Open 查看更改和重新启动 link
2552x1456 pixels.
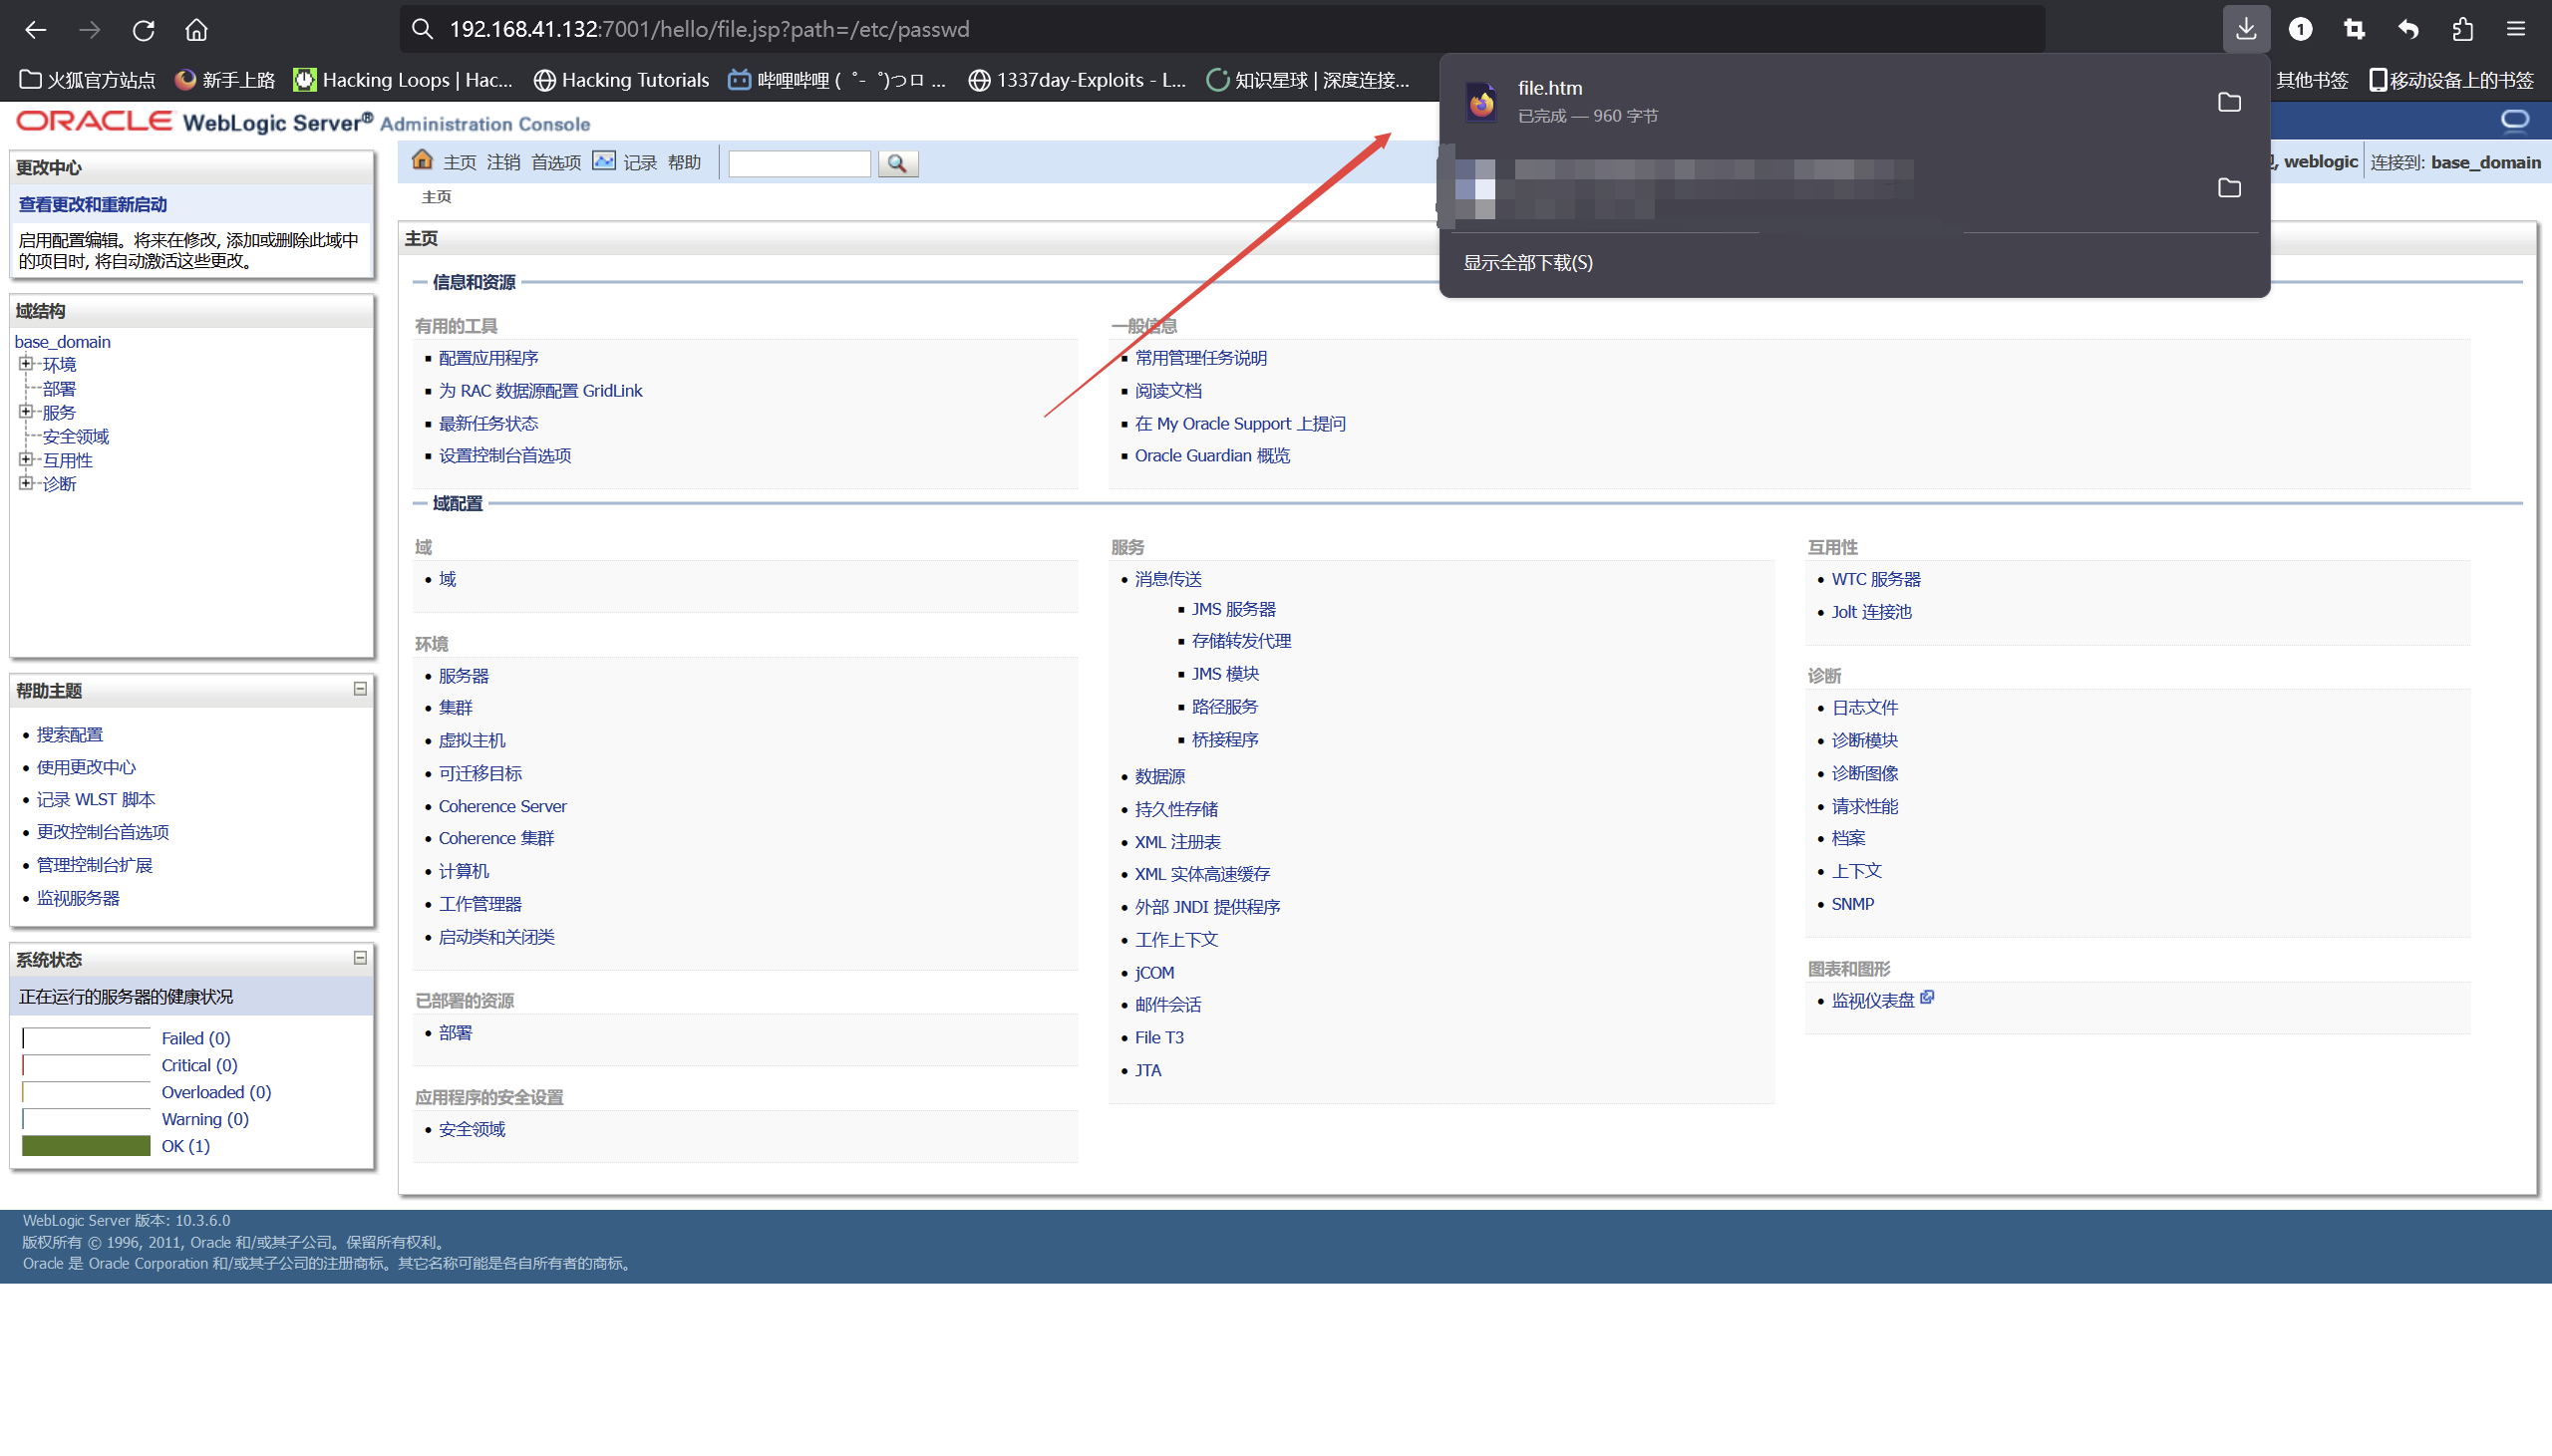tap(92, 205)
